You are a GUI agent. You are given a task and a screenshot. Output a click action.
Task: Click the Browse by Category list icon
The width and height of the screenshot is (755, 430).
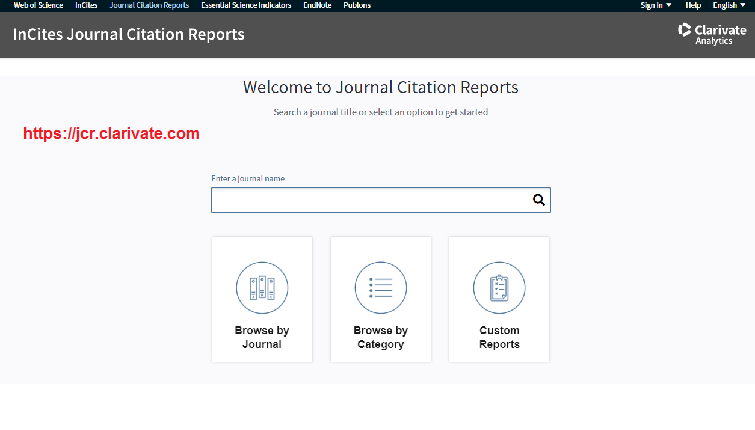click(x=380, y=288)
